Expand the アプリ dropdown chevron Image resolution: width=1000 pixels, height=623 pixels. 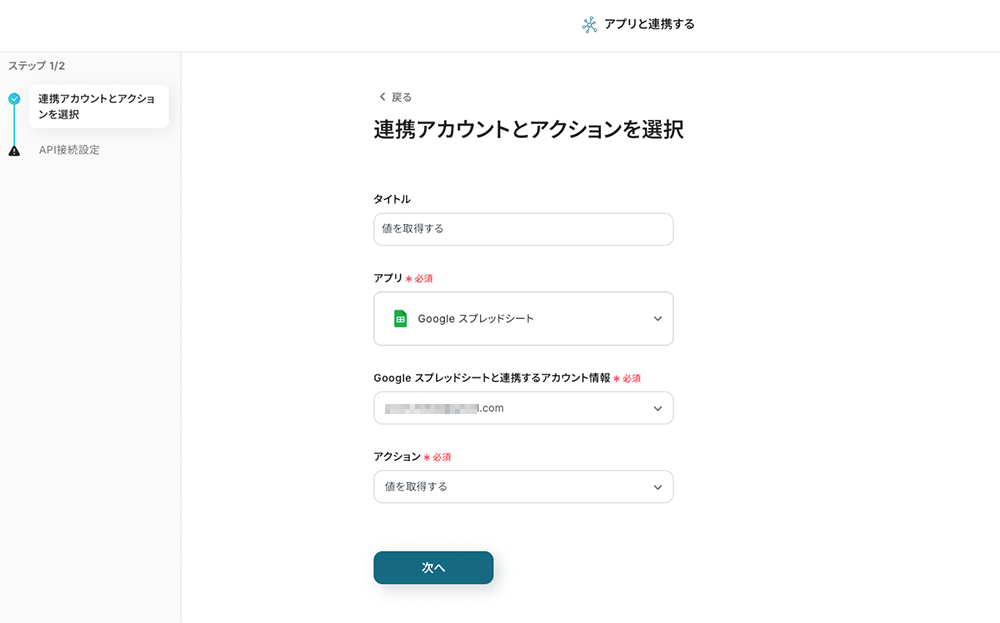[x=657, y=319]
